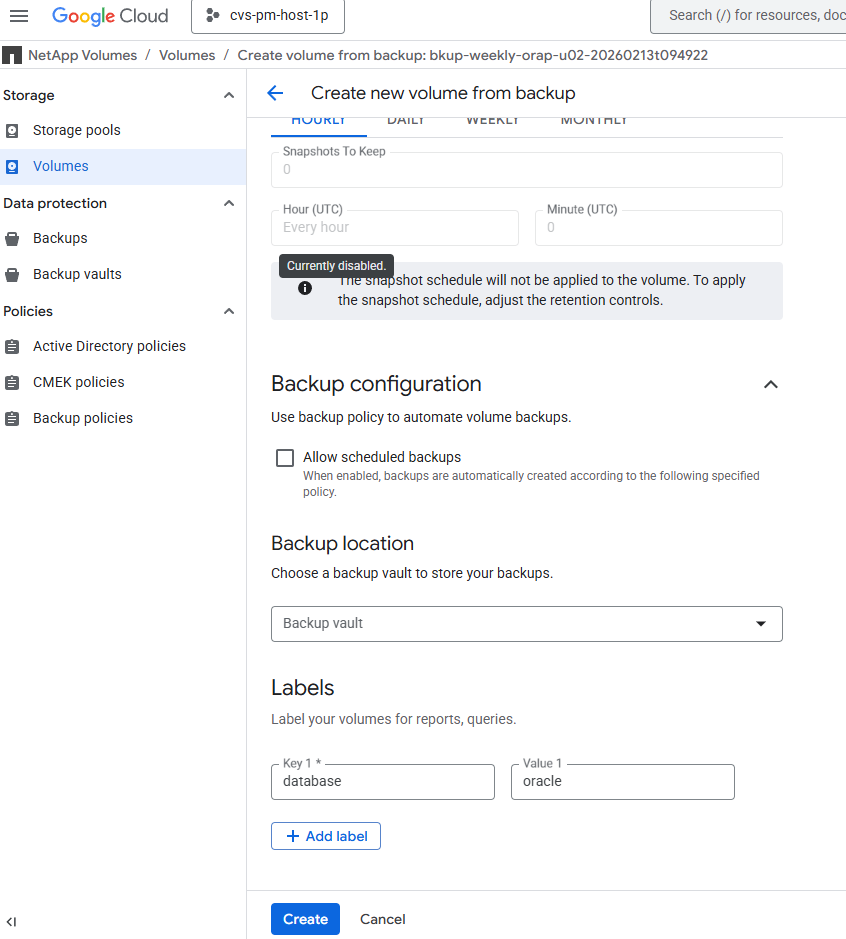Switch to the MONTHLY snapshot tab

(593, 119)
